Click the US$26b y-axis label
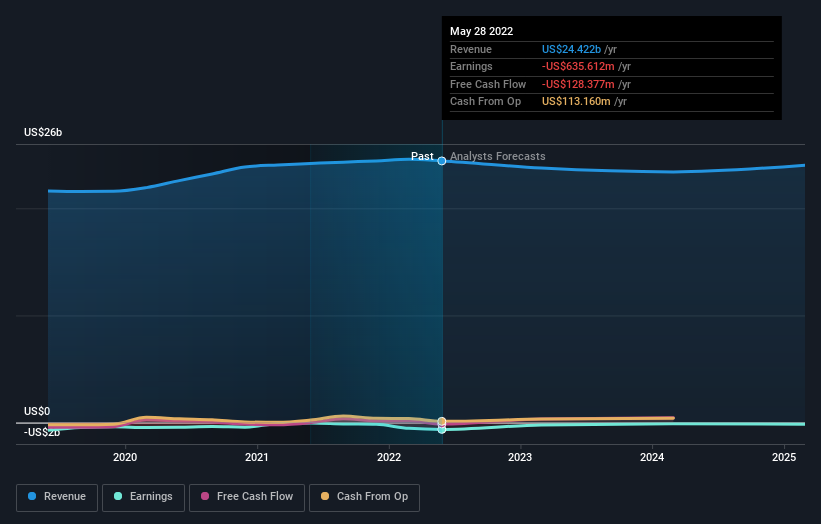821x524 pixels. [x=43, y=132]
